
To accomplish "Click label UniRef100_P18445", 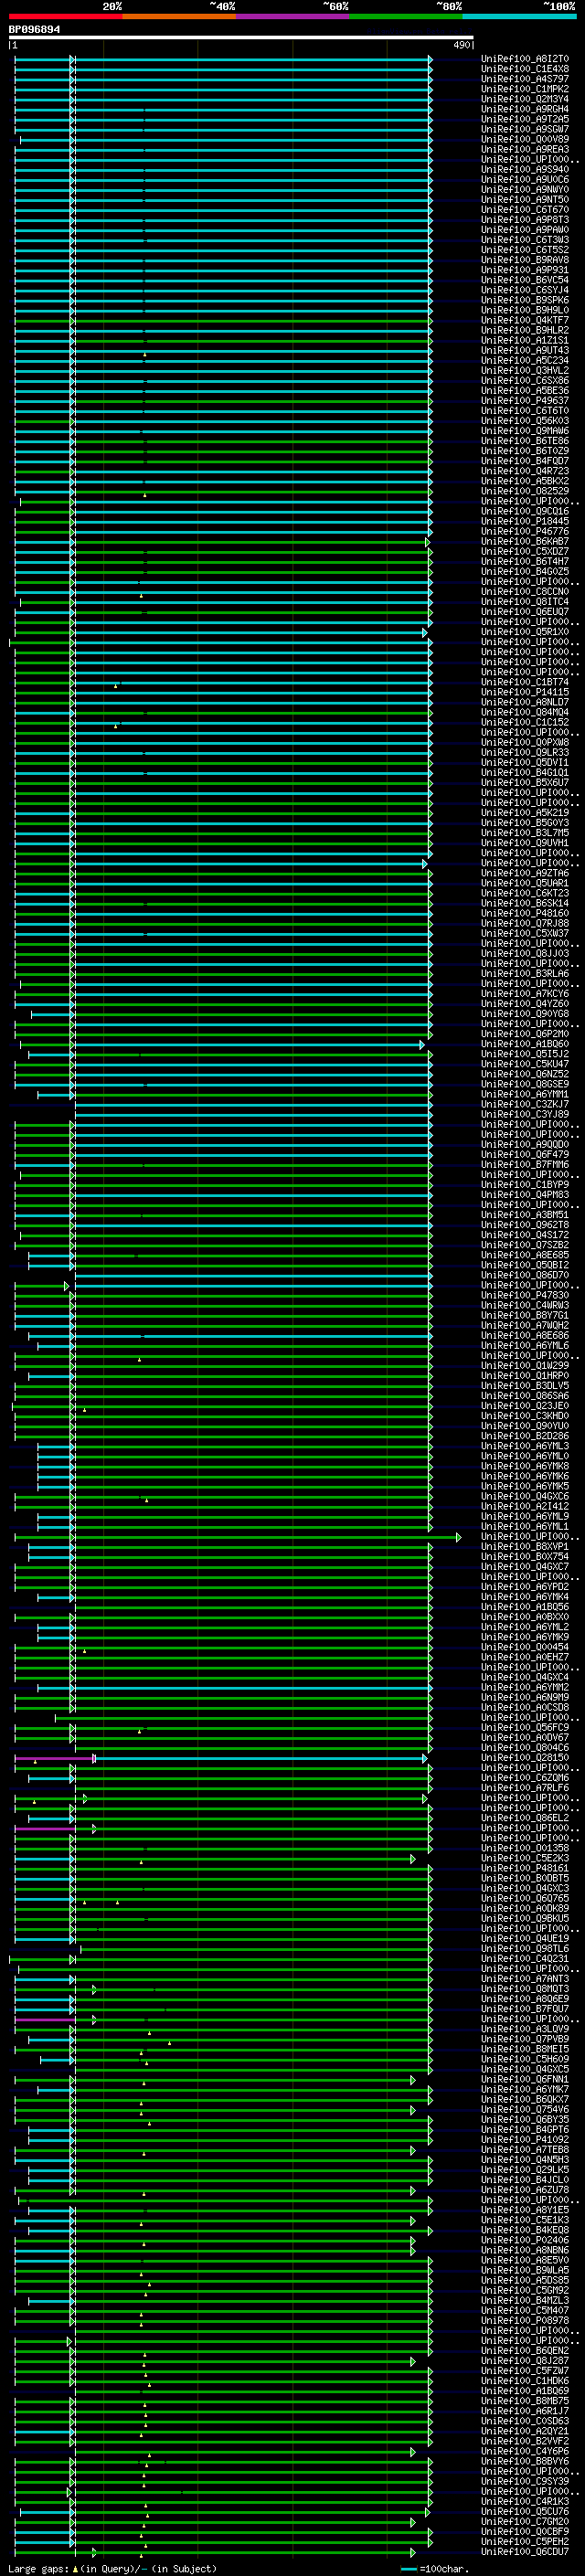I will coord(525,521).
